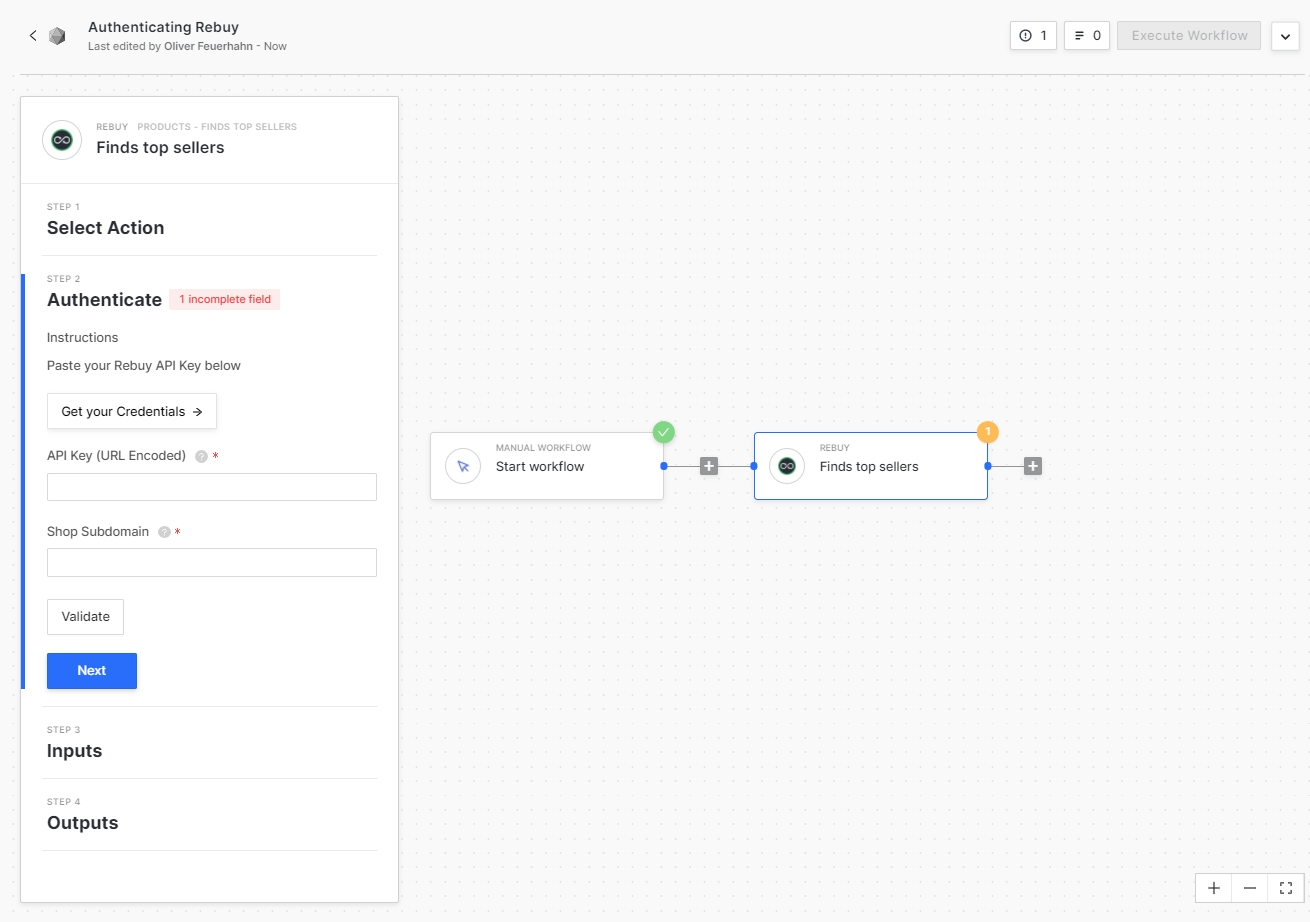Focus the API Key (URL Encoded) field
1310x922 pixels.
pyautogui.click(x=212, y=487)
